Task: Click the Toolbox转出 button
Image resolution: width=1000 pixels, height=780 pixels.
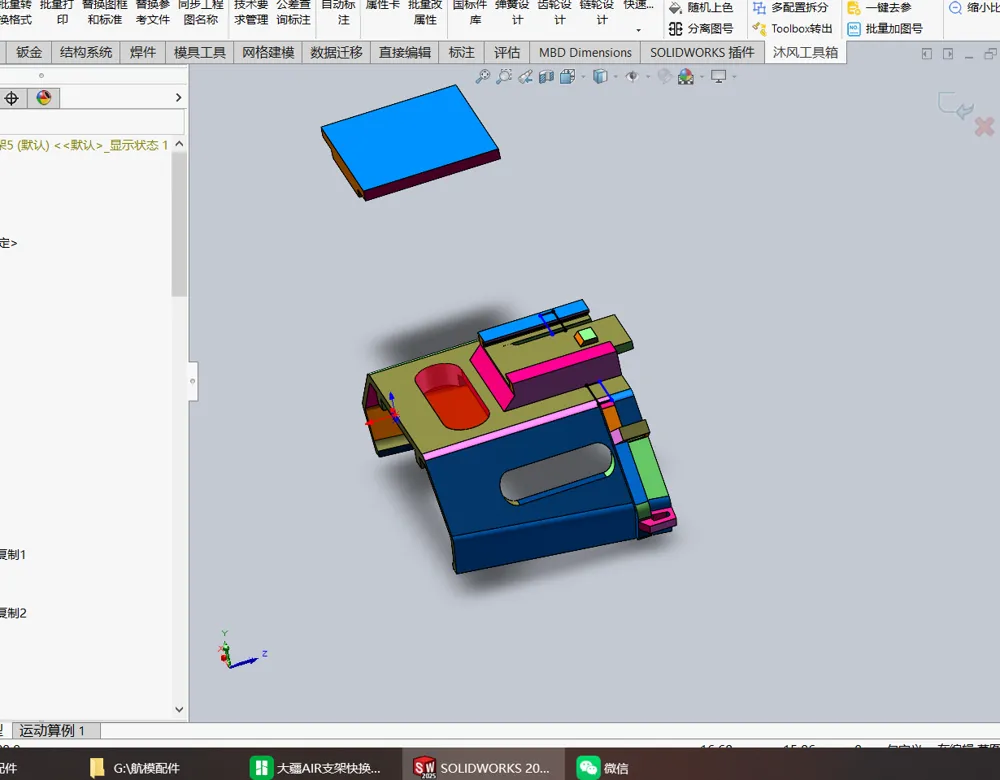Action: click(x=793, y=29)
